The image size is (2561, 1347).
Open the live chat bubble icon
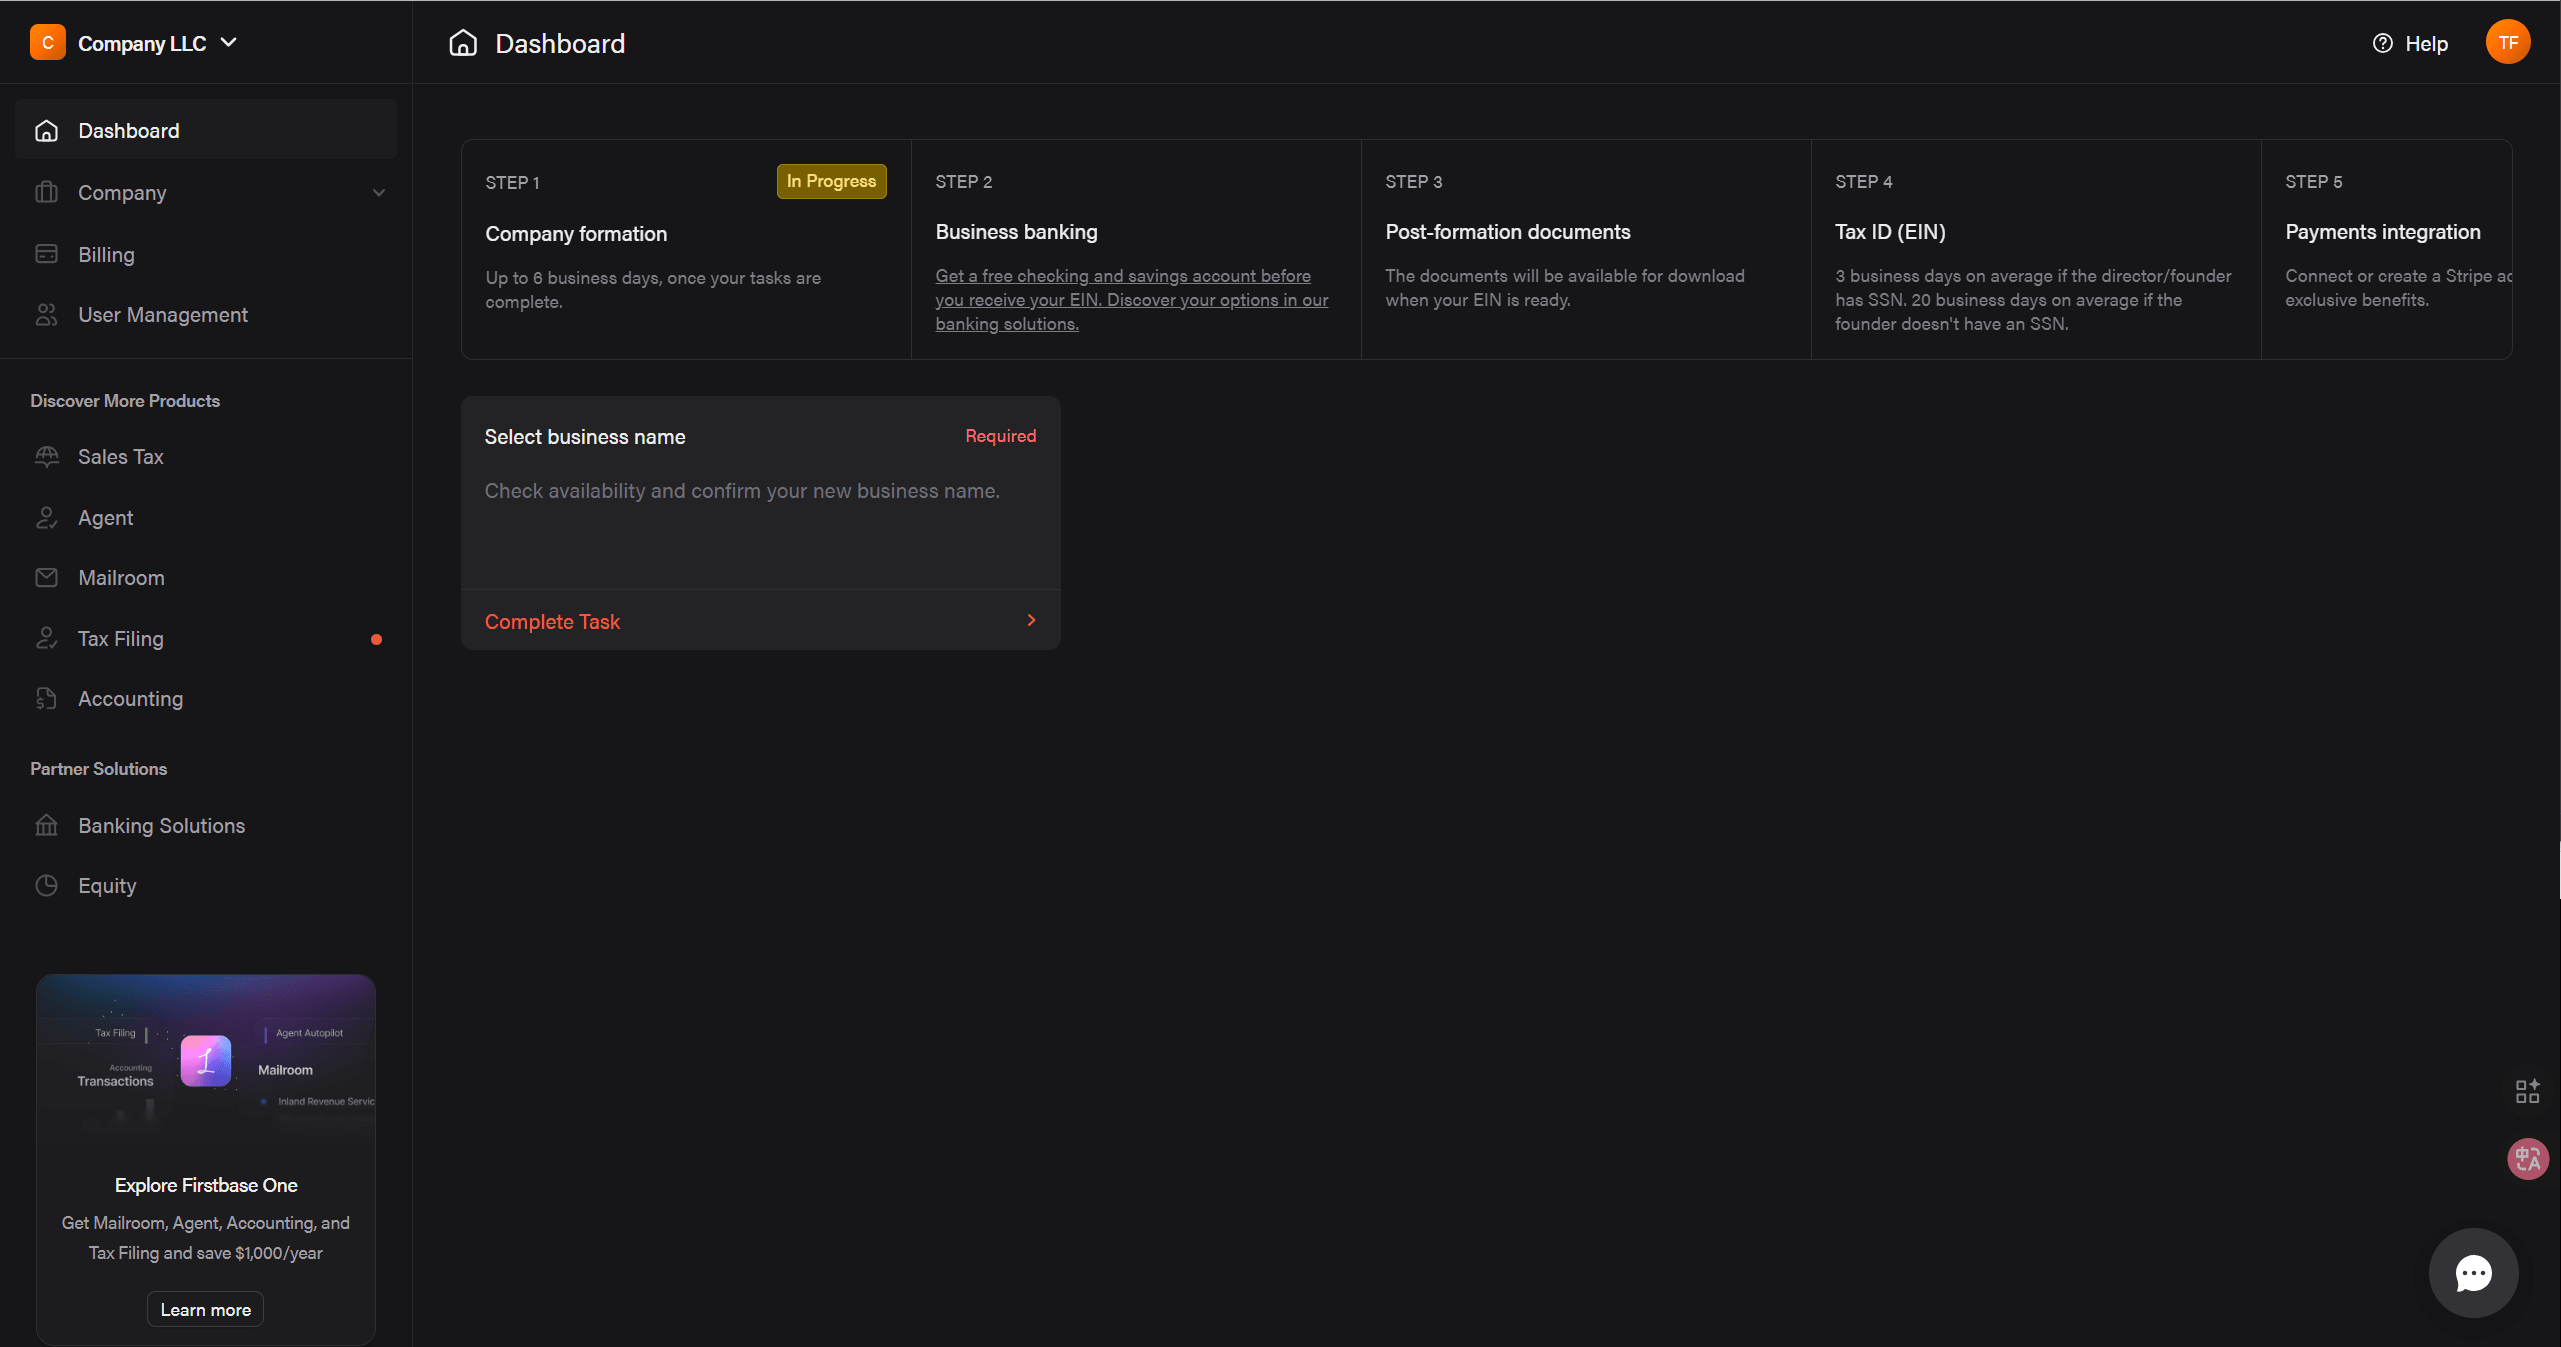pos(2473,1273)
